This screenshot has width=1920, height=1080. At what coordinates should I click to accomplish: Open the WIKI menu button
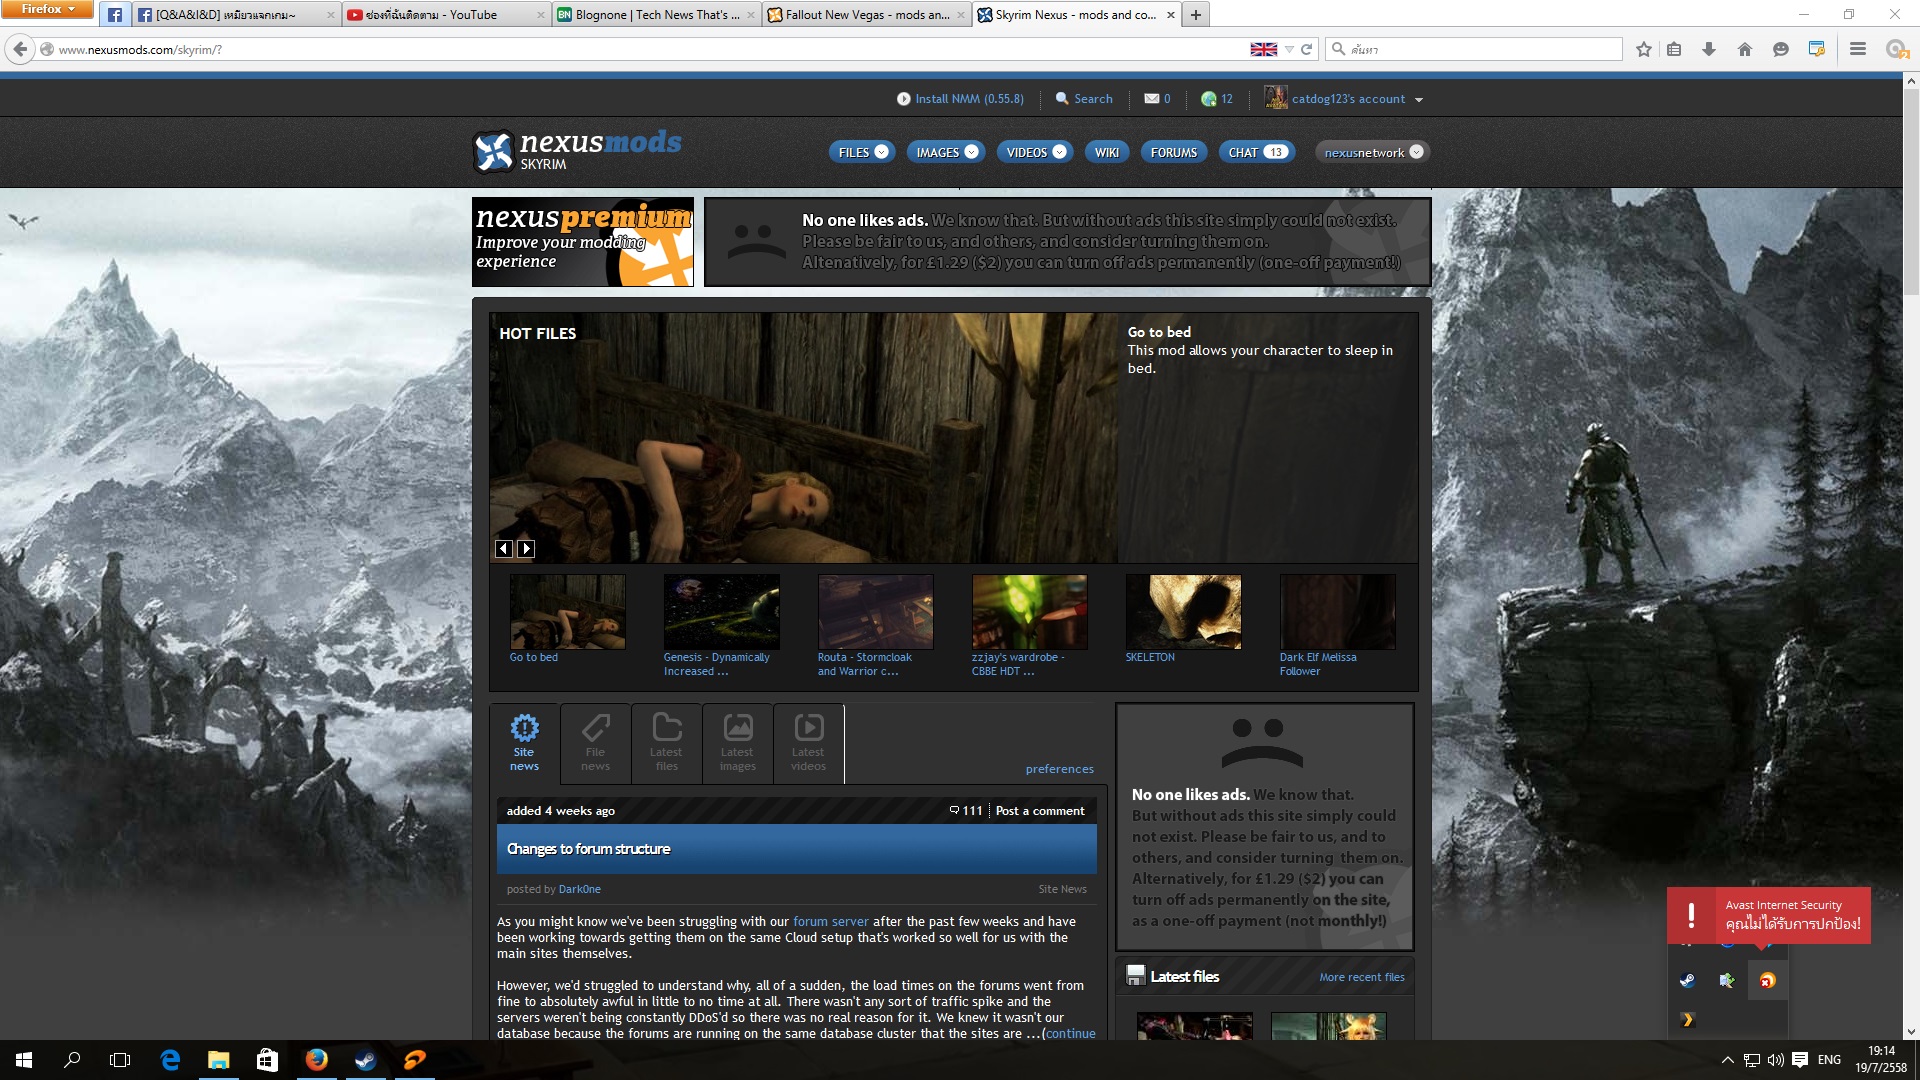tap(1107, 152)
